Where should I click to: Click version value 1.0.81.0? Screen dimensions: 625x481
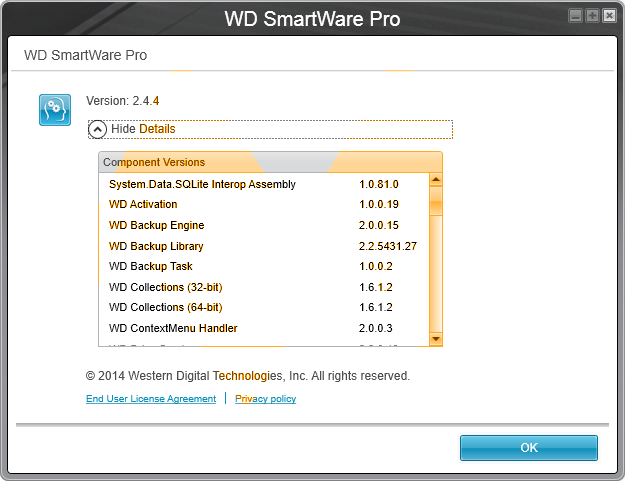(379, 184)
